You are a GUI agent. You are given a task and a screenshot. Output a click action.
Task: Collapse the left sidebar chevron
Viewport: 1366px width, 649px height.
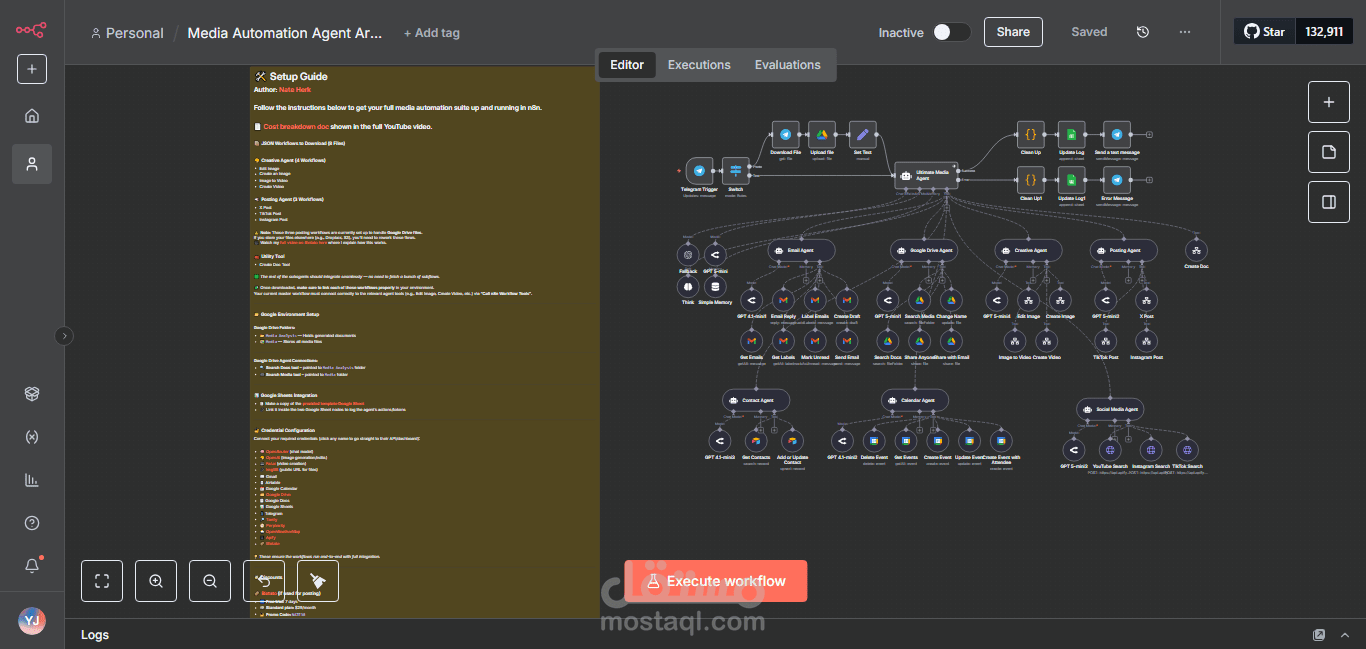click(65, 336)
